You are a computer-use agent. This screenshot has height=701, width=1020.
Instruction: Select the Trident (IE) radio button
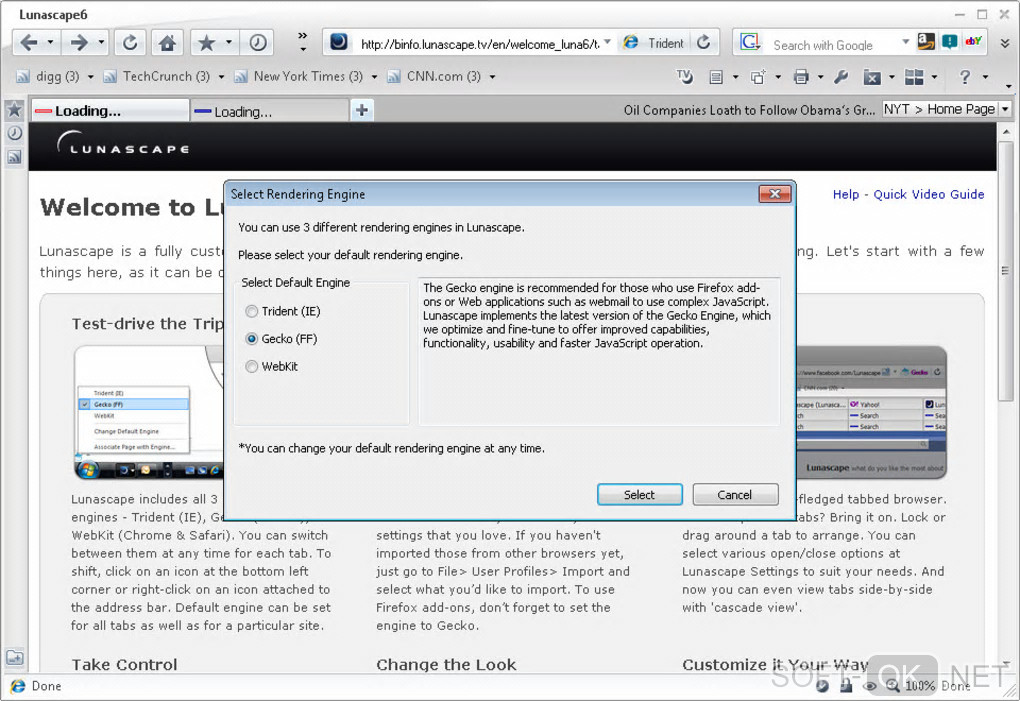[x=252, y=311]
